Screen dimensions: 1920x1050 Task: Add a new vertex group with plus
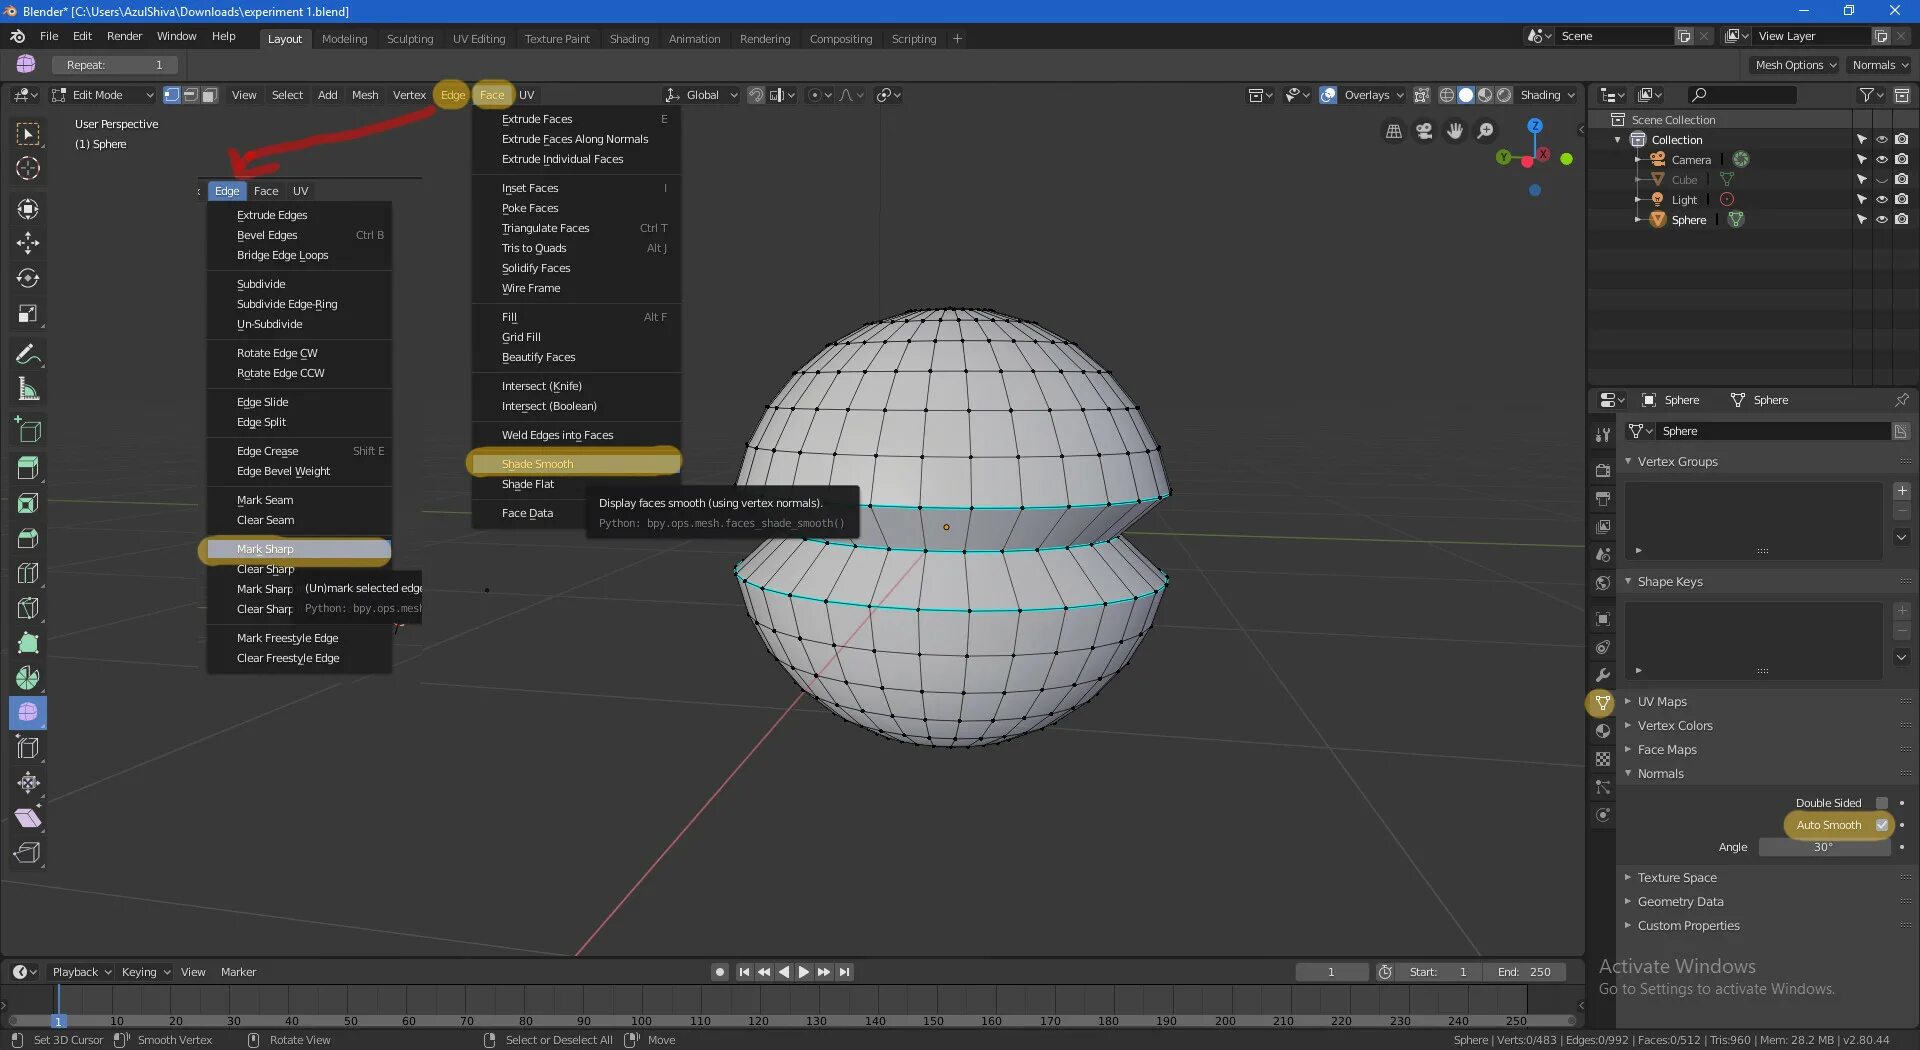pos(1902,491)
